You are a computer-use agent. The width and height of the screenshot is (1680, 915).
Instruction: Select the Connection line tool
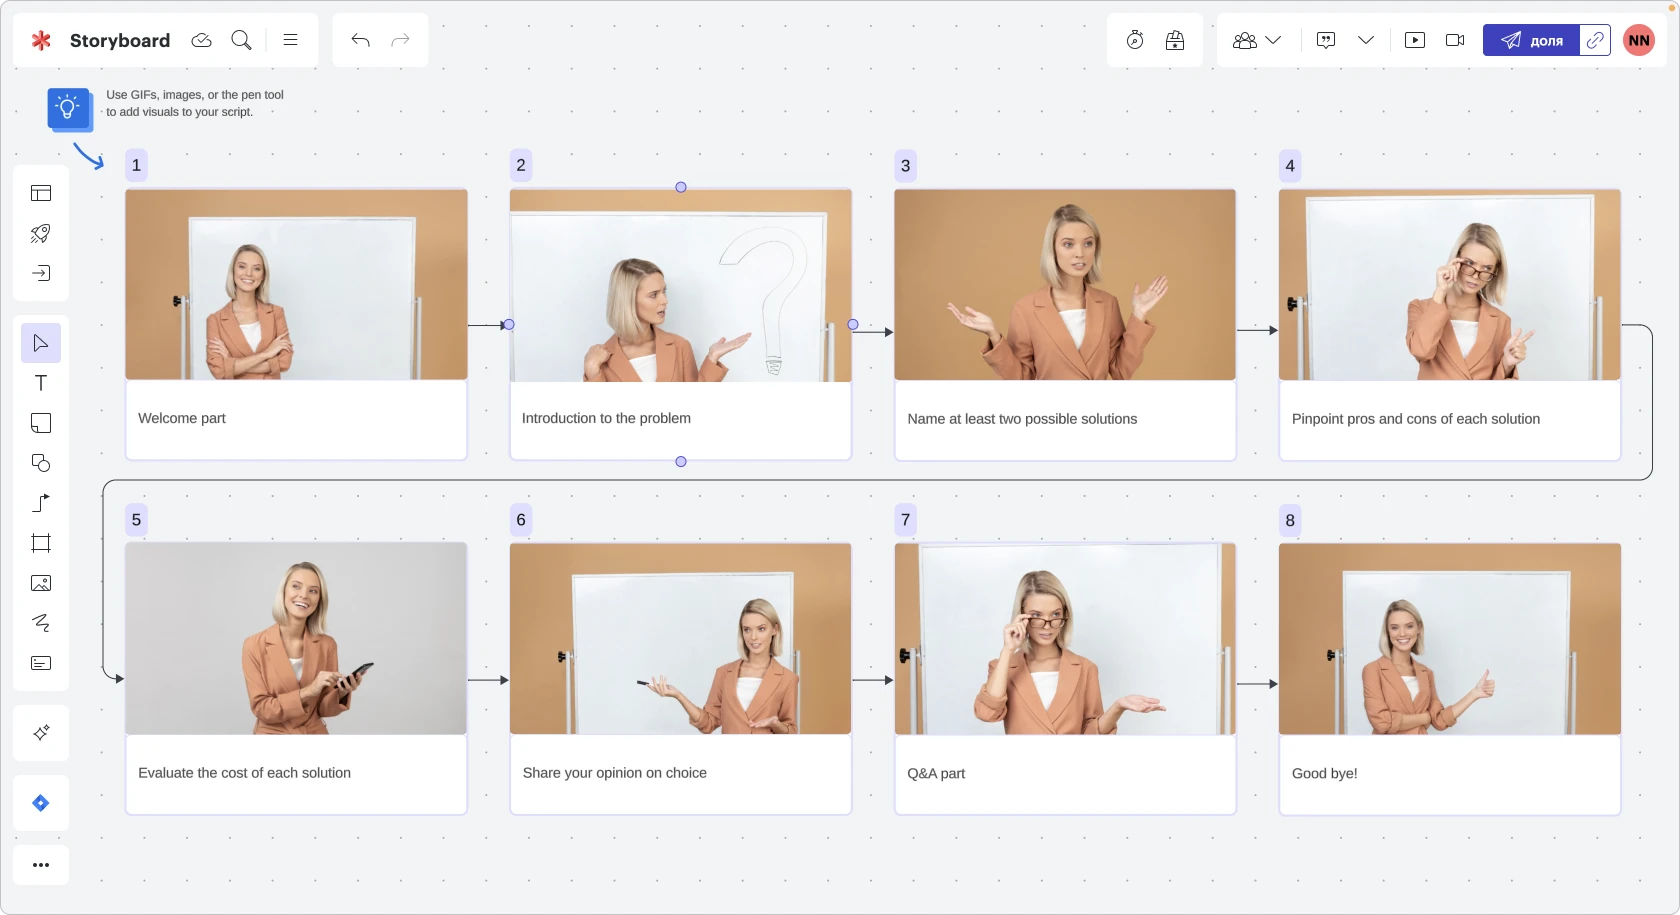coord(41,503)
